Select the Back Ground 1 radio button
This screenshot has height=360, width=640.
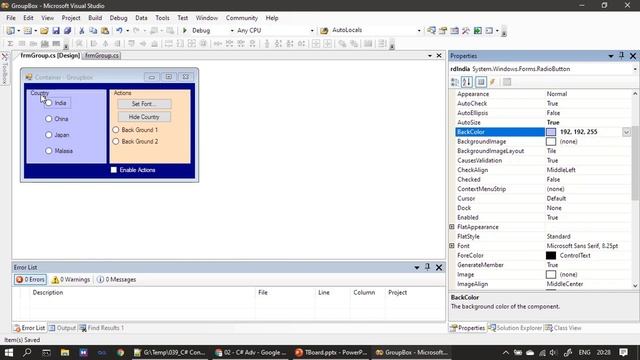pyautogui.click(x=116, y=130)
